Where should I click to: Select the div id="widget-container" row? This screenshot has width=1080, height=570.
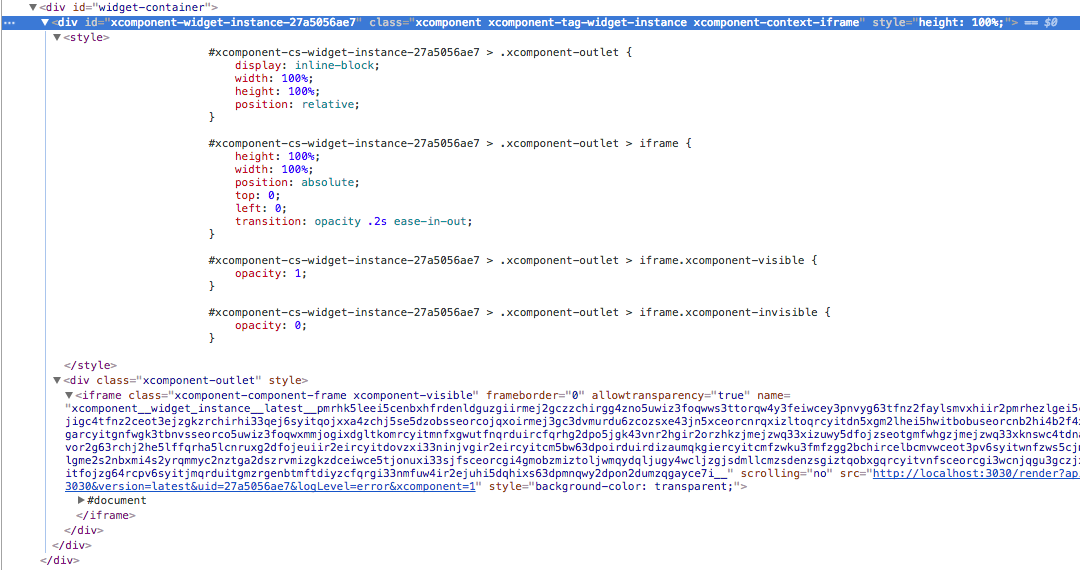[128, 8]
